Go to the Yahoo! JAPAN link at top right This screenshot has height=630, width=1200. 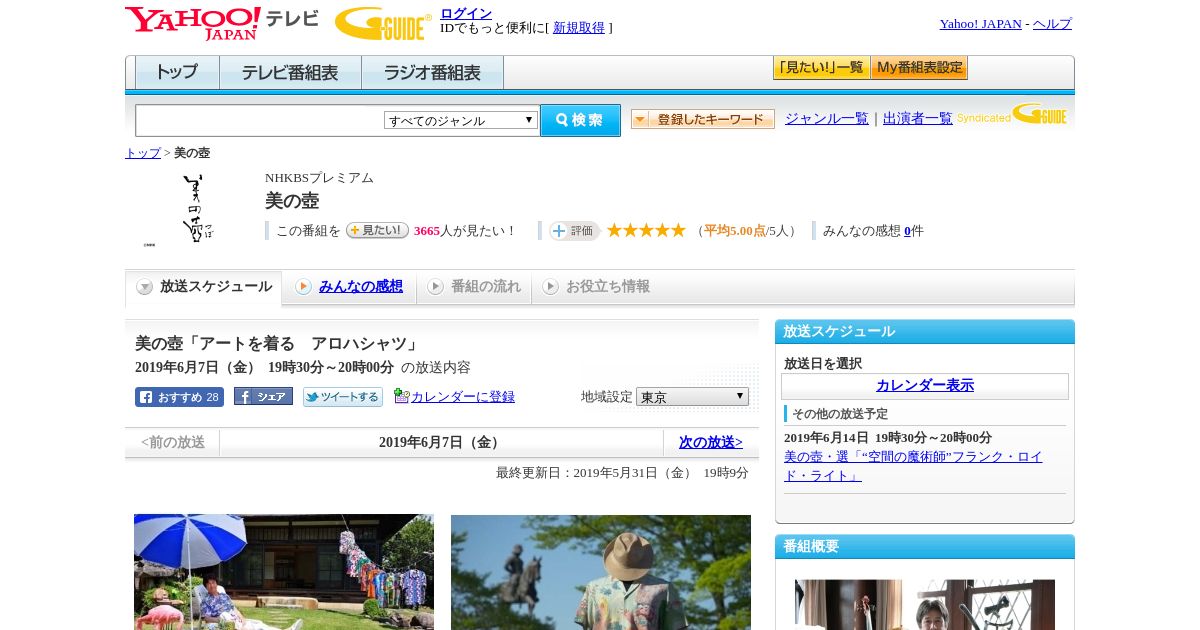point(980,24)
